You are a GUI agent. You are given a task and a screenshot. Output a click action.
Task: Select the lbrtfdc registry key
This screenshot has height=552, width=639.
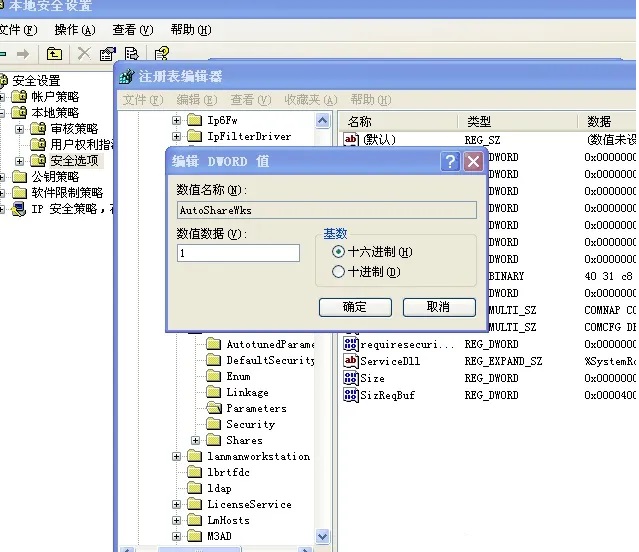(228, 472)
